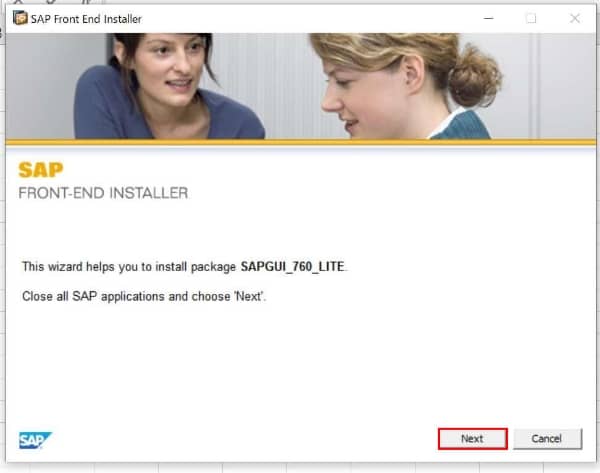Viewport: 600px width, 473px height.
Task: Click the yellow SAP heading text
Action: [x=40, y=170]
